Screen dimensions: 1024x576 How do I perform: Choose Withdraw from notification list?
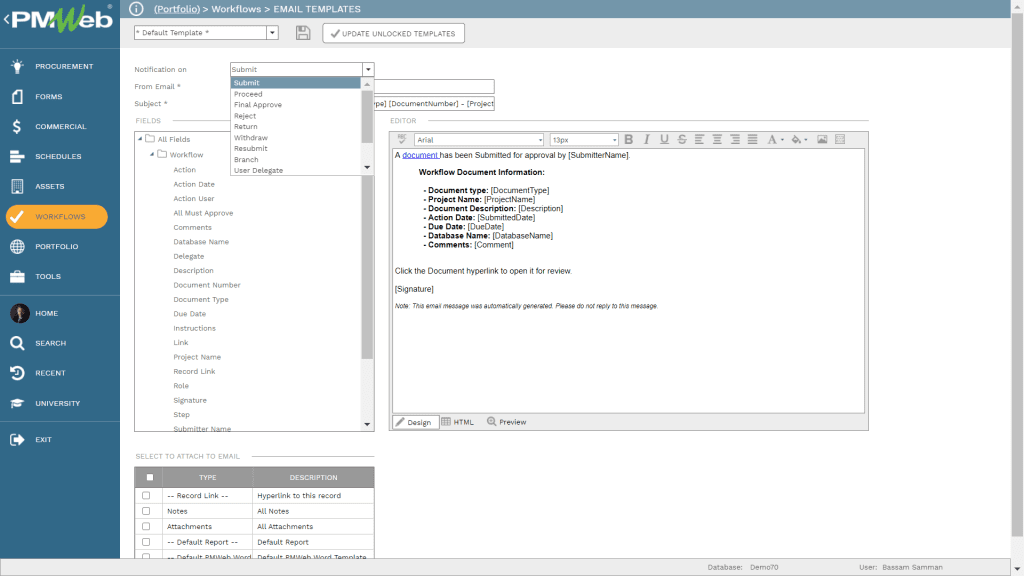pyautogui.click(x=251, y=138)
